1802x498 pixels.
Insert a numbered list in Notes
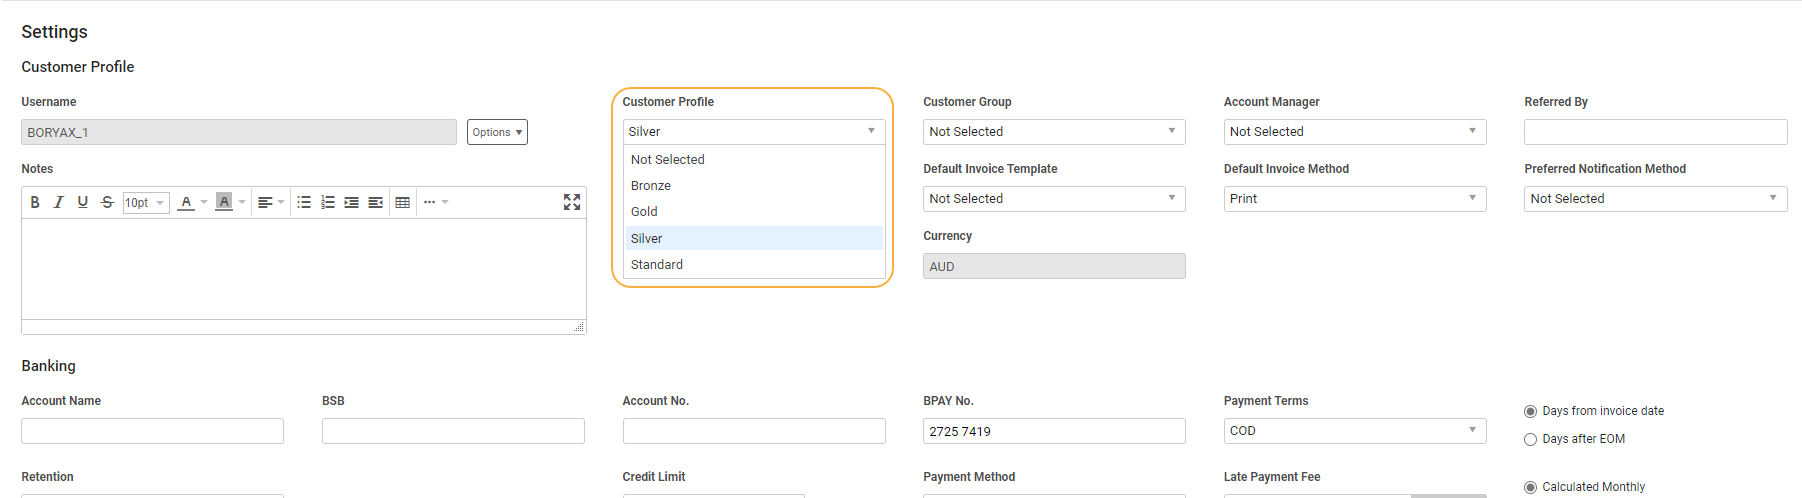[x=328, y=202]
